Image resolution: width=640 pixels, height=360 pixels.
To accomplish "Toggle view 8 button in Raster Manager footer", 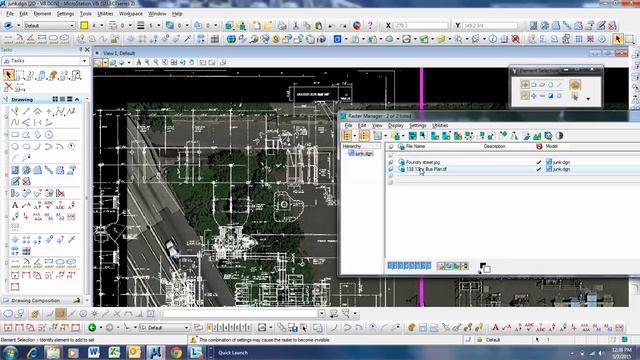I will 429,266.
